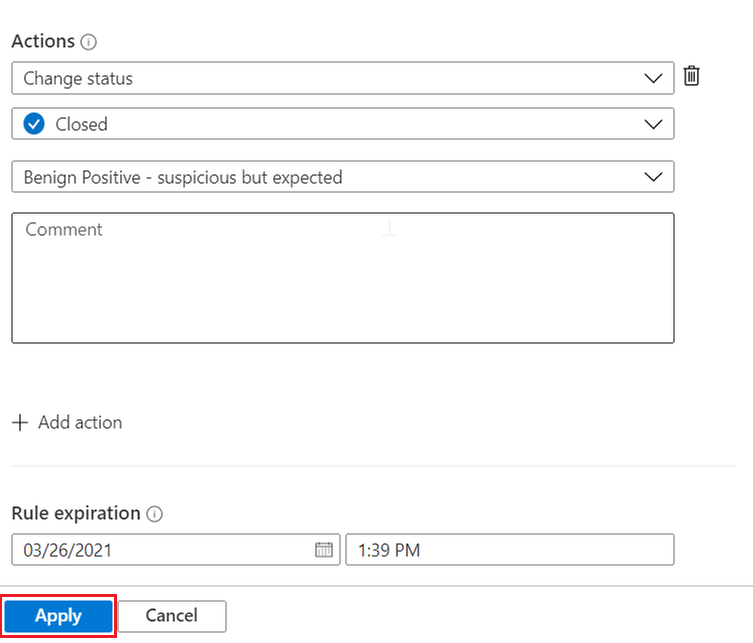The image size is (753, 643).
Task: Click the info icon next to Actions
Action: [89, 42]
